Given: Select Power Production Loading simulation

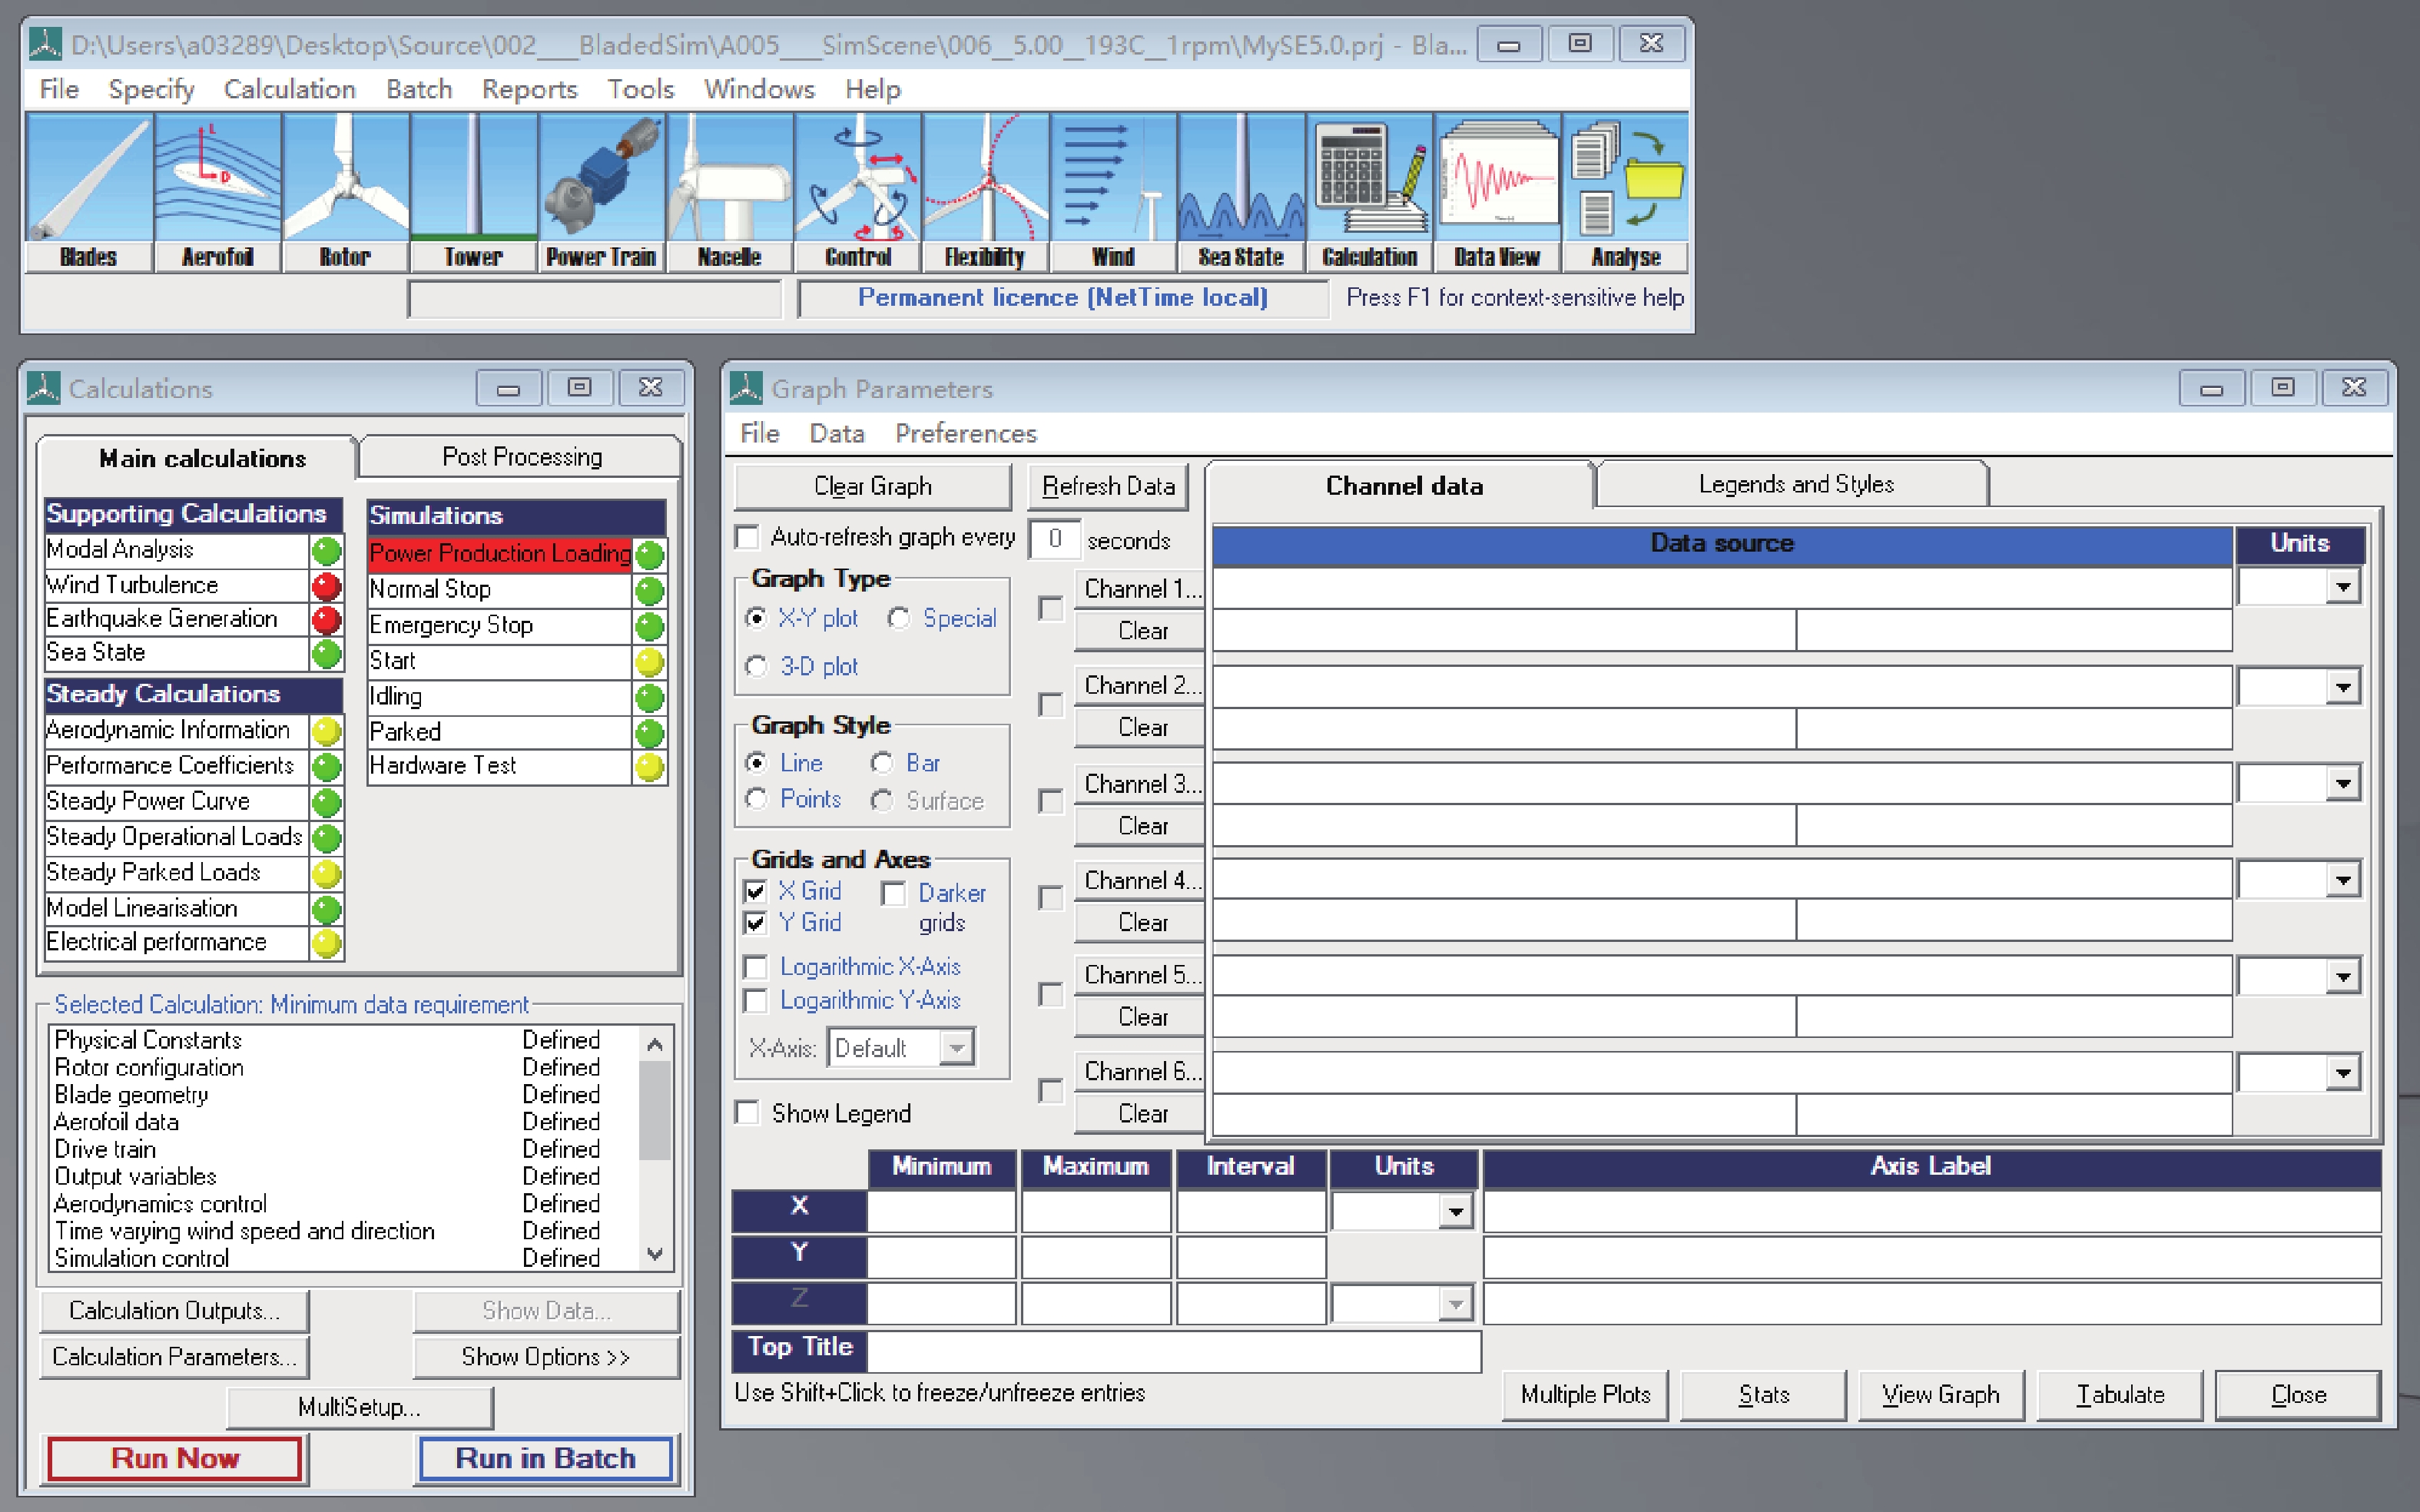Looking at the screenshot, I should [499, 554].
